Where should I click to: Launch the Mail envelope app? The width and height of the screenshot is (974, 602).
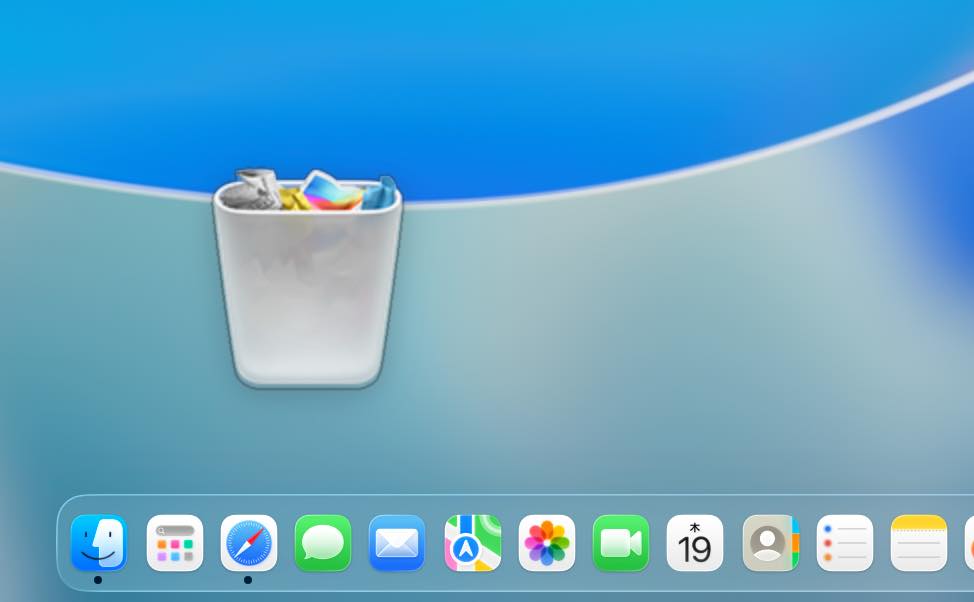click(397, 543)
